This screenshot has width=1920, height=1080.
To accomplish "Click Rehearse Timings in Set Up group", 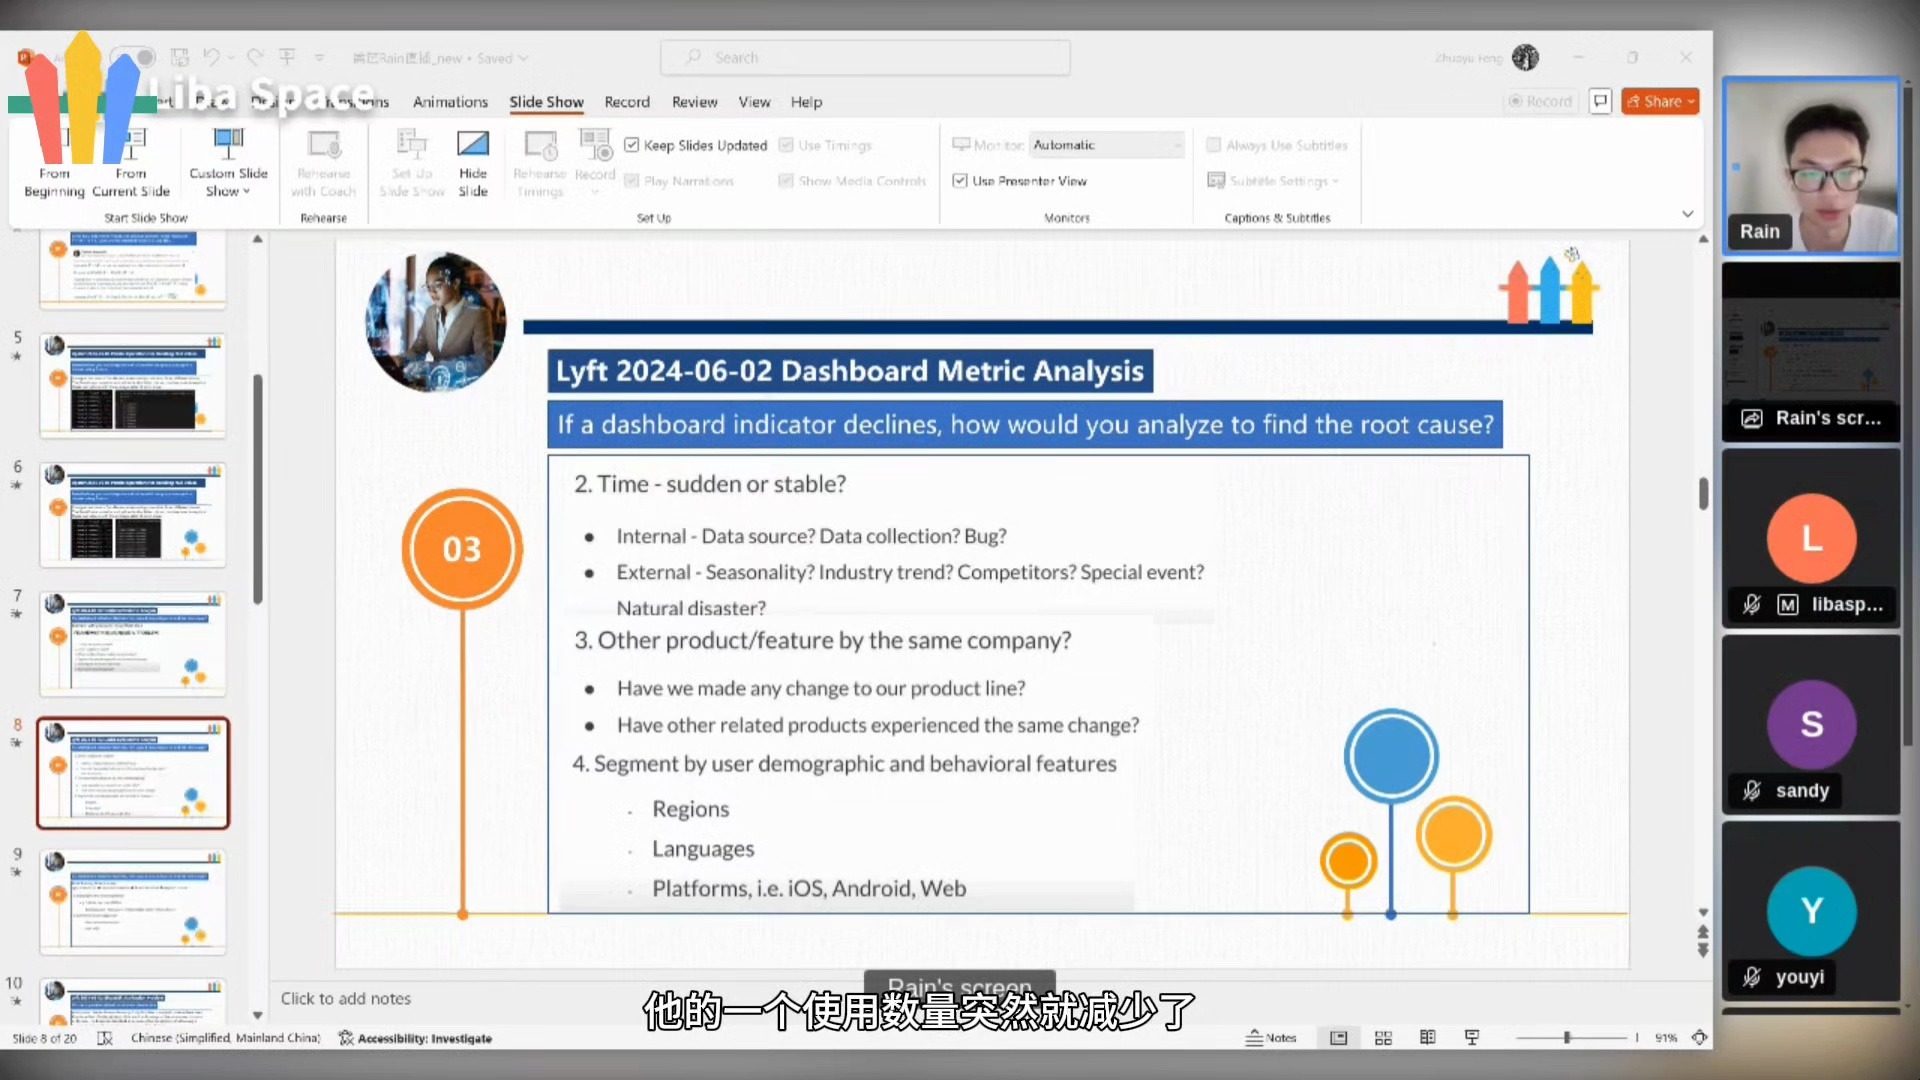I will 540,163.
